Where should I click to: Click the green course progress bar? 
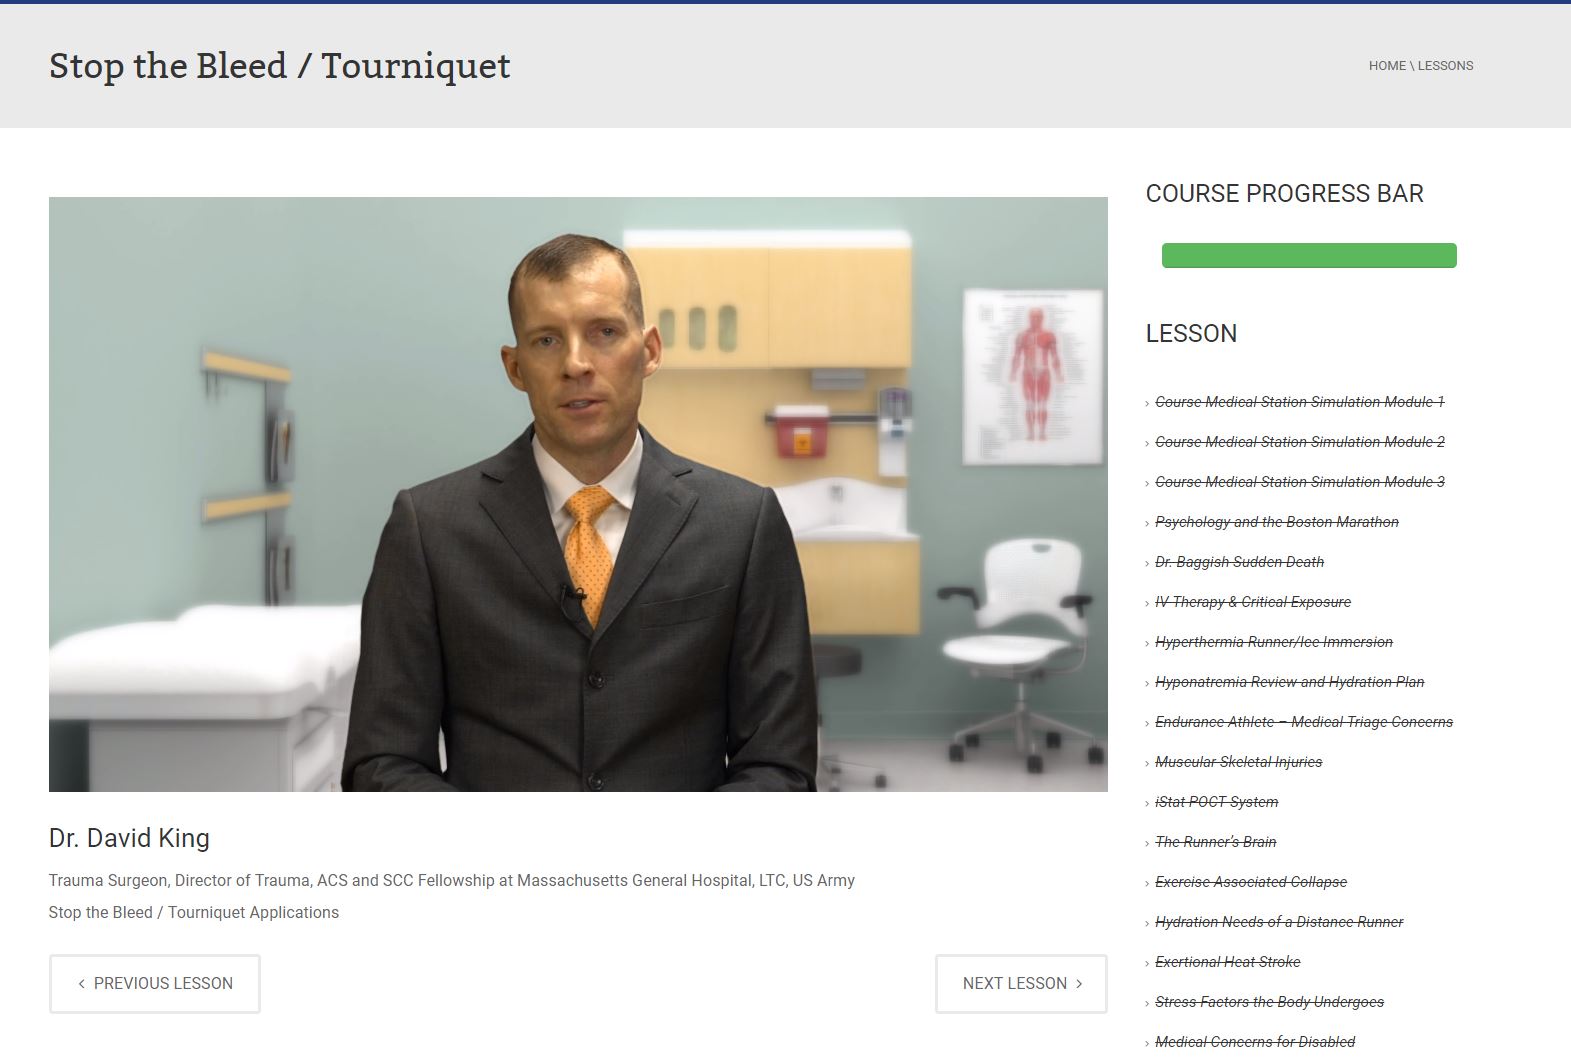[x=1309, y=255]
